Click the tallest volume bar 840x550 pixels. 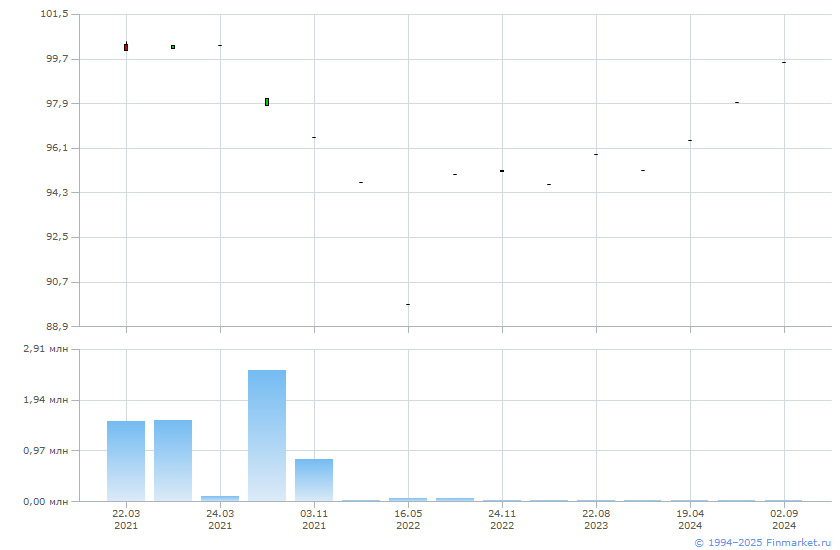tap(267, 435)
